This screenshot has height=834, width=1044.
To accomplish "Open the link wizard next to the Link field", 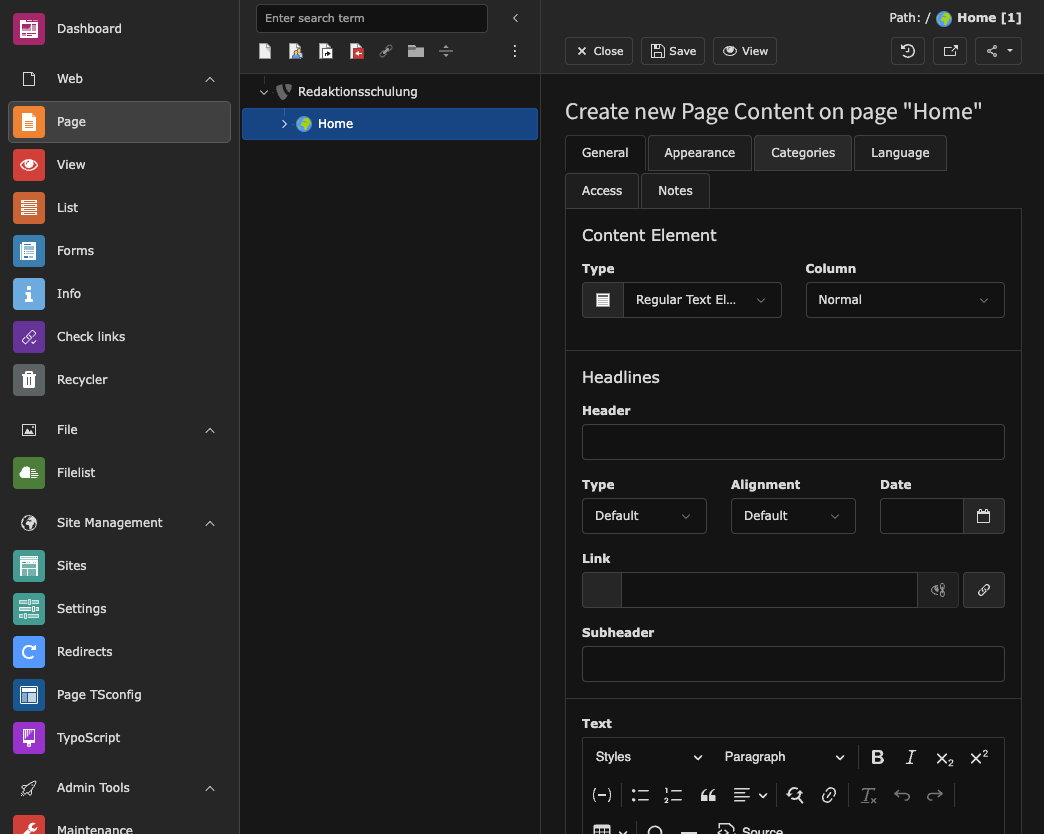I will tap(983, 590).
